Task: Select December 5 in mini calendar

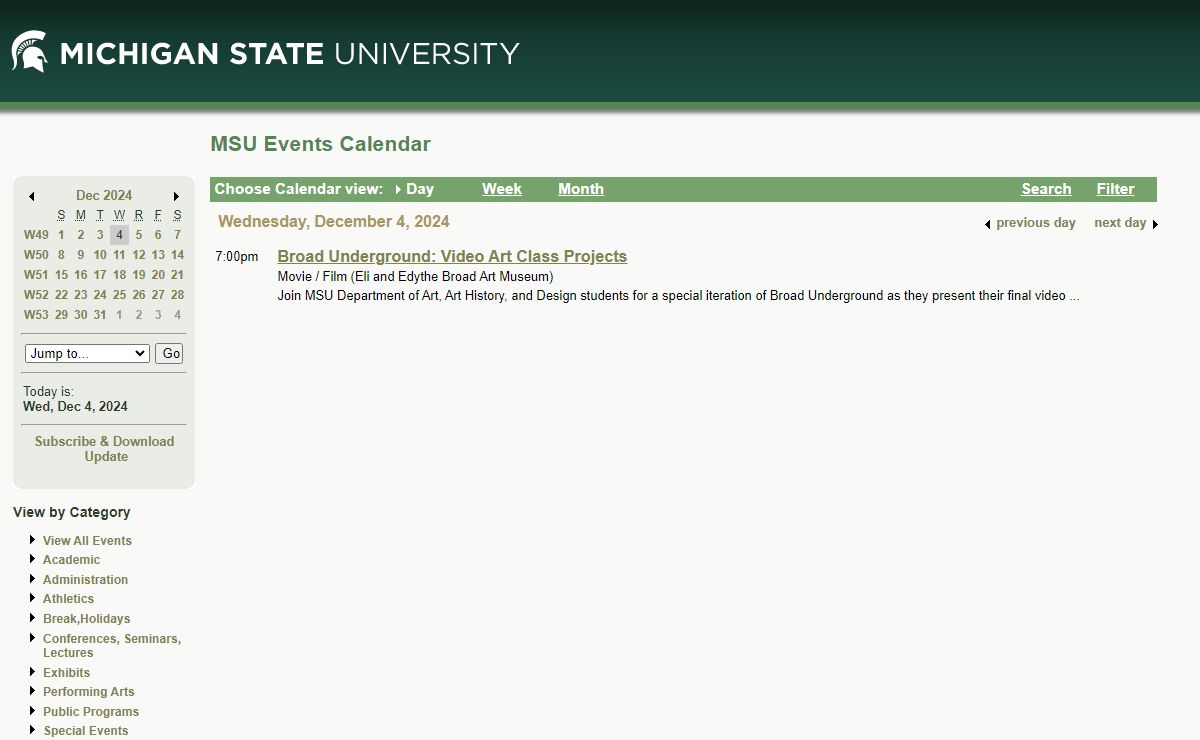Action: 139,235
